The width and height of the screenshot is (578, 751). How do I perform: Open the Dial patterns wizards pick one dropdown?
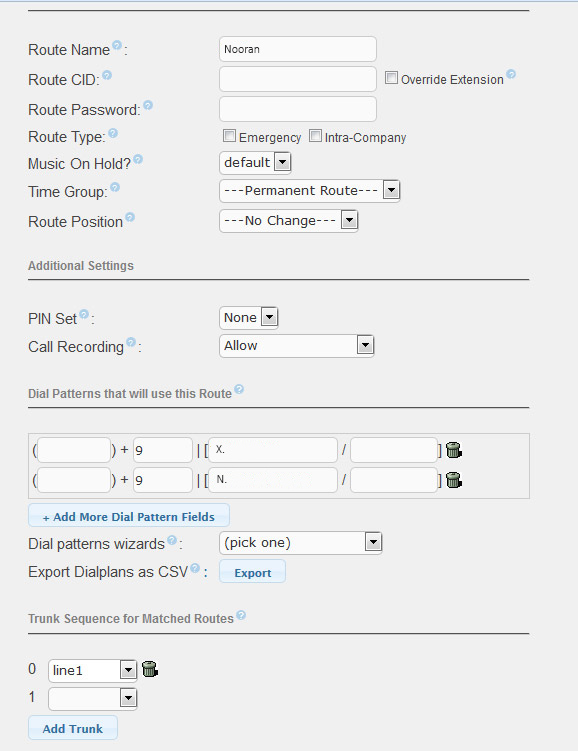(300, 543)
